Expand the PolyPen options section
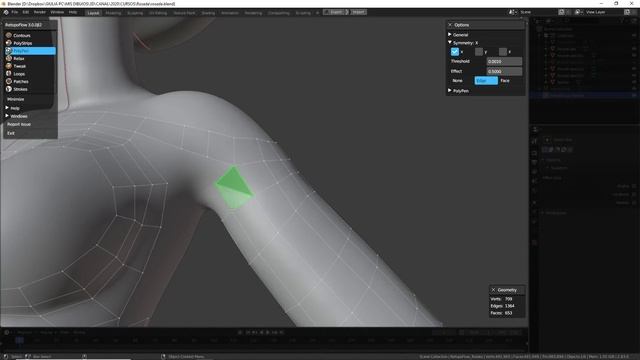The width and height of the screenshot is (640, 360). point(450,91)
